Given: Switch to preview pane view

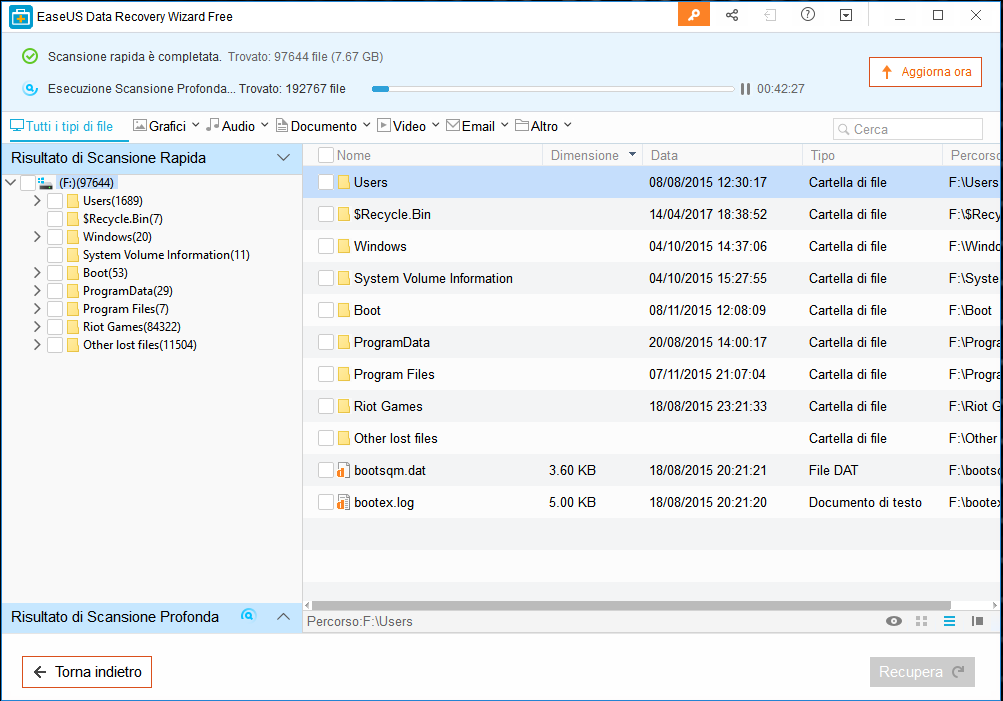Looking at the screenshot, I should coord(977,621).
